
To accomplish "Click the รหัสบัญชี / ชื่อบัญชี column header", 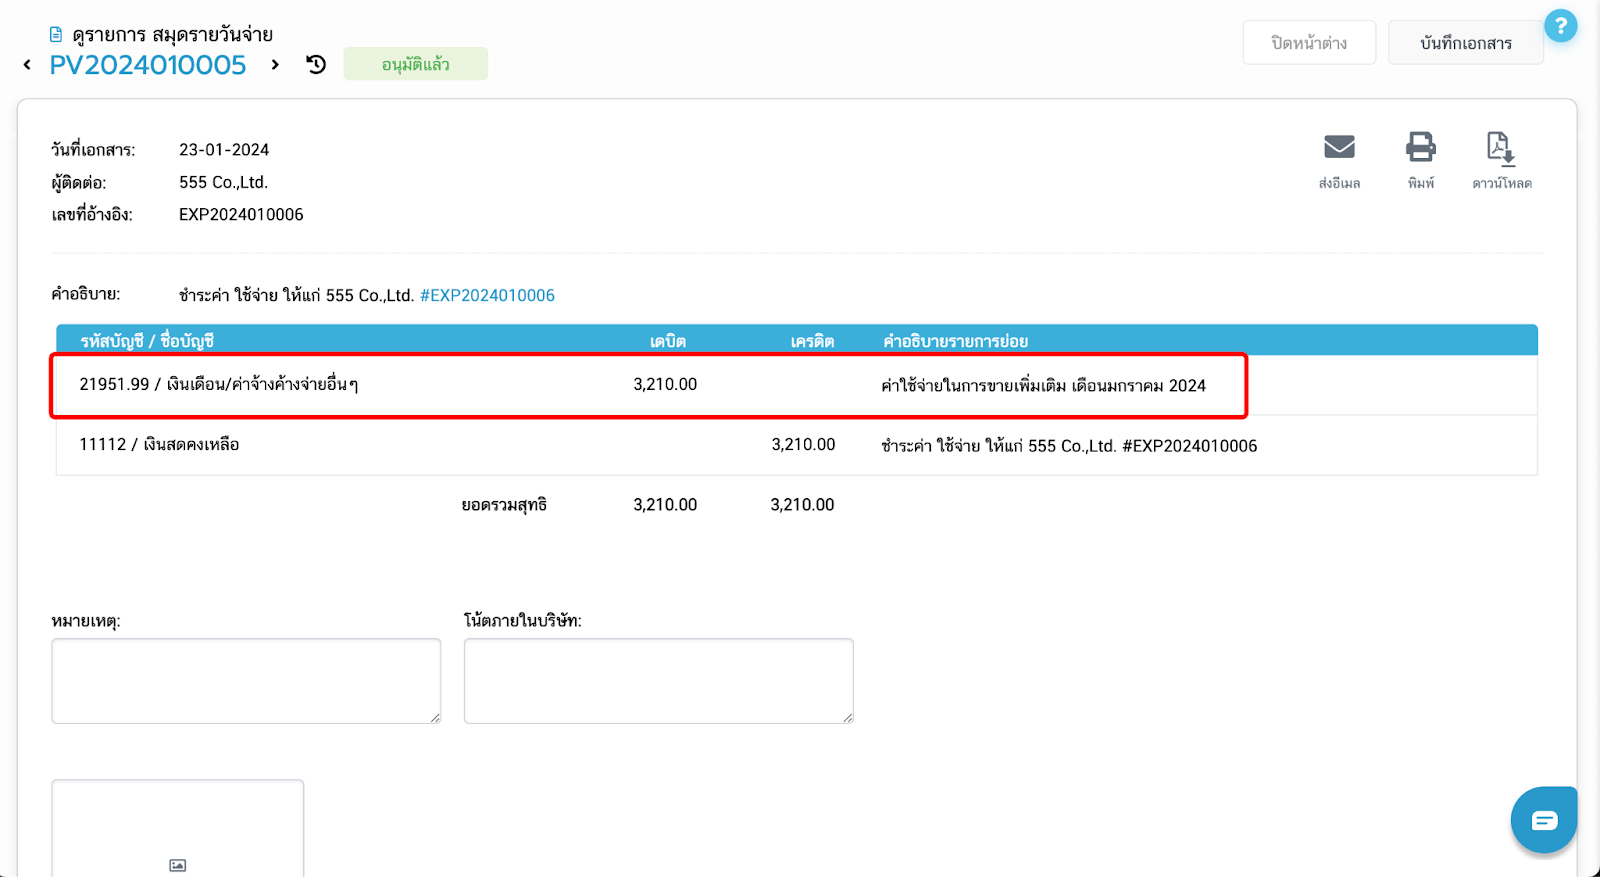I will [147, 341].
